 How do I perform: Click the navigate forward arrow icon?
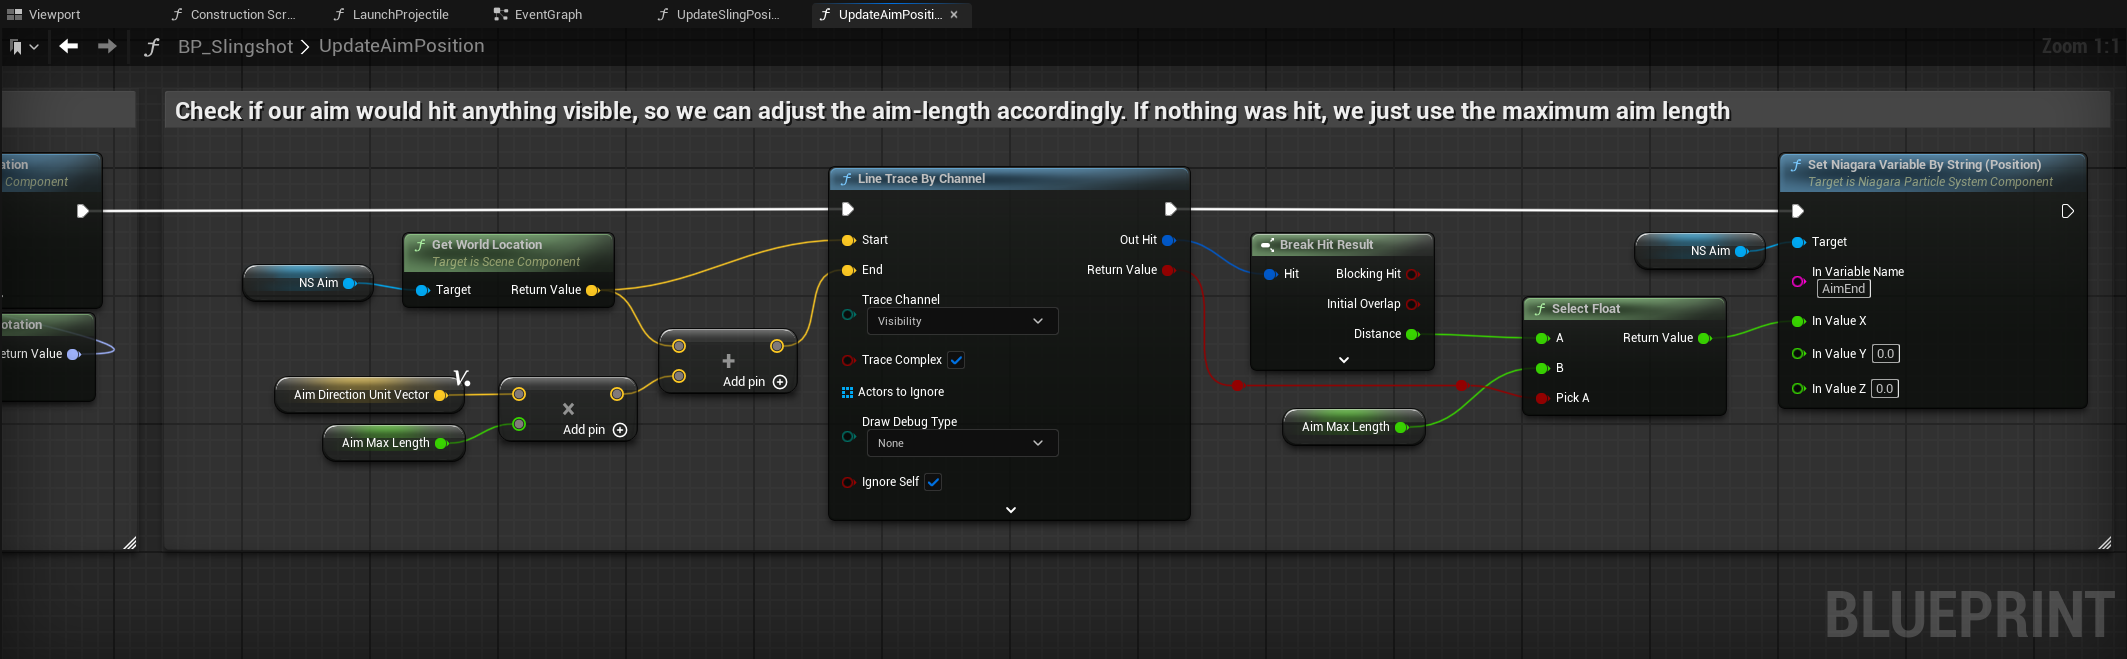tap(107, 46)
